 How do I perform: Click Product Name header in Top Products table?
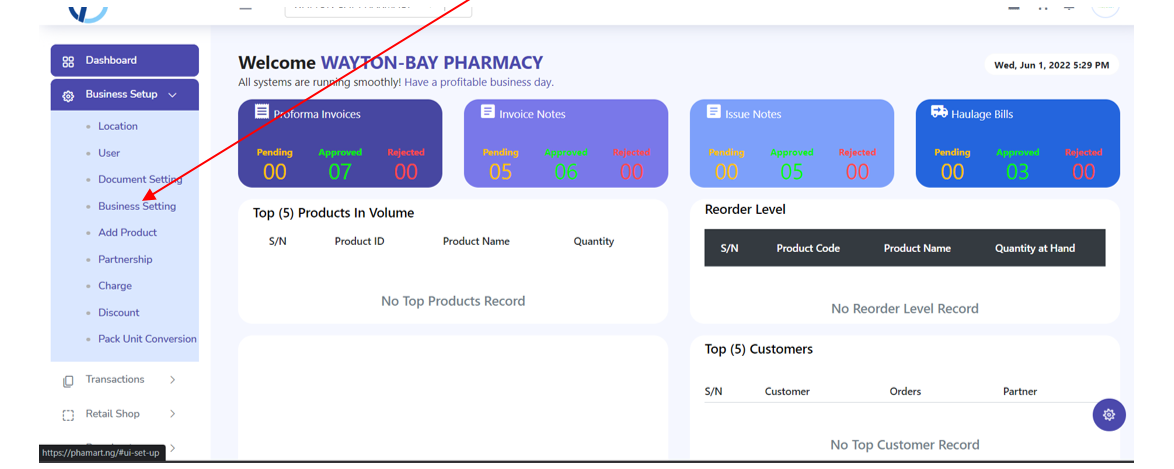pos(476,241)
